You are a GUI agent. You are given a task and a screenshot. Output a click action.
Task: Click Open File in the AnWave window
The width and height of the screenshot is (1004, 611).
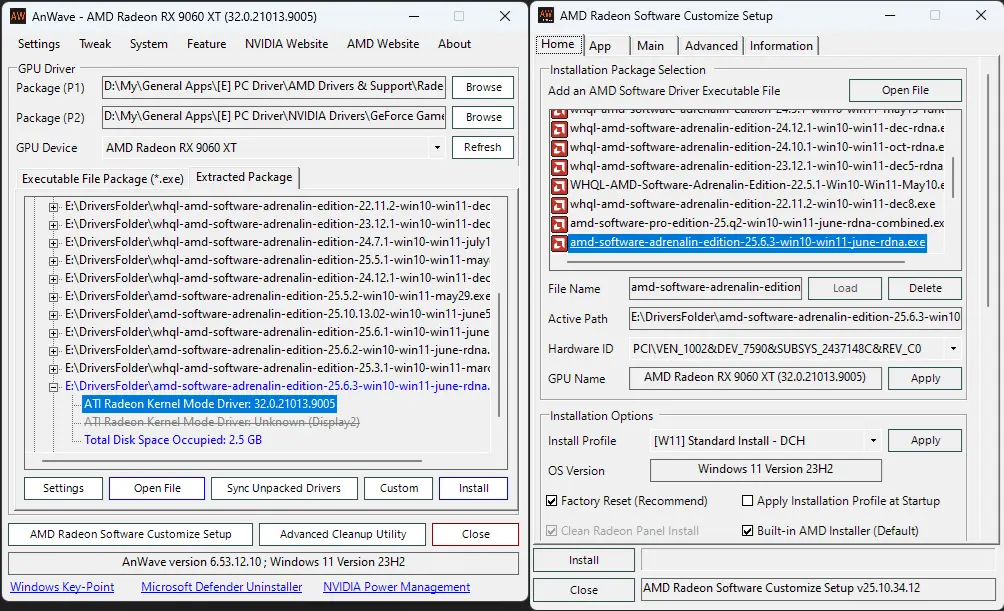(157, 488)
